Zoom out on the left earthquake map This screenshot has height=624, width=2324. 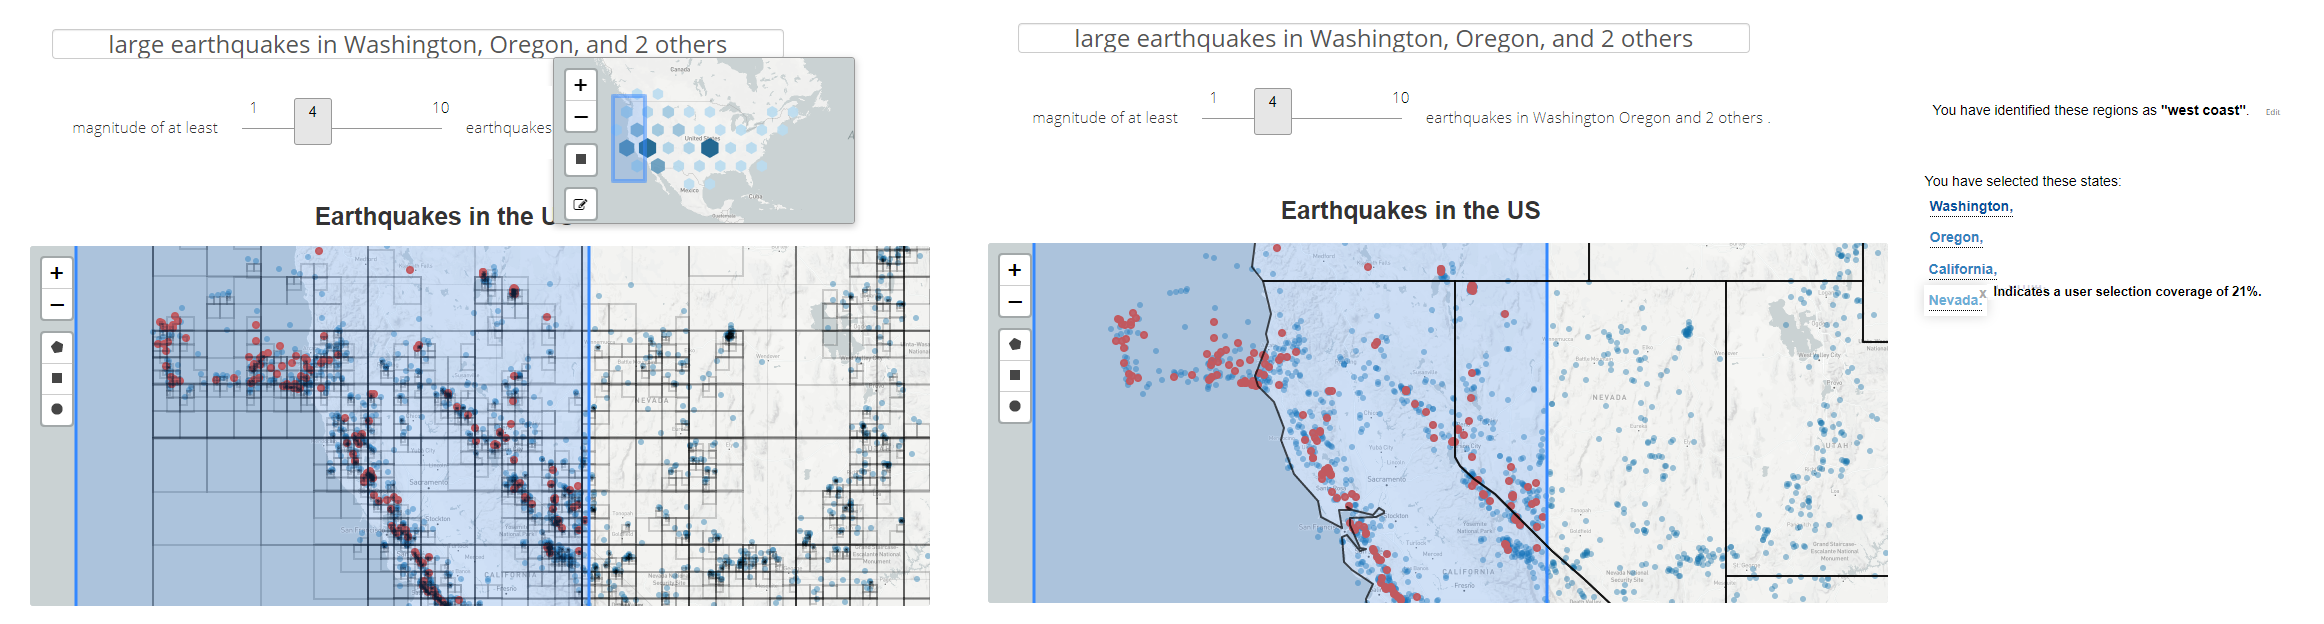[57, 304]
